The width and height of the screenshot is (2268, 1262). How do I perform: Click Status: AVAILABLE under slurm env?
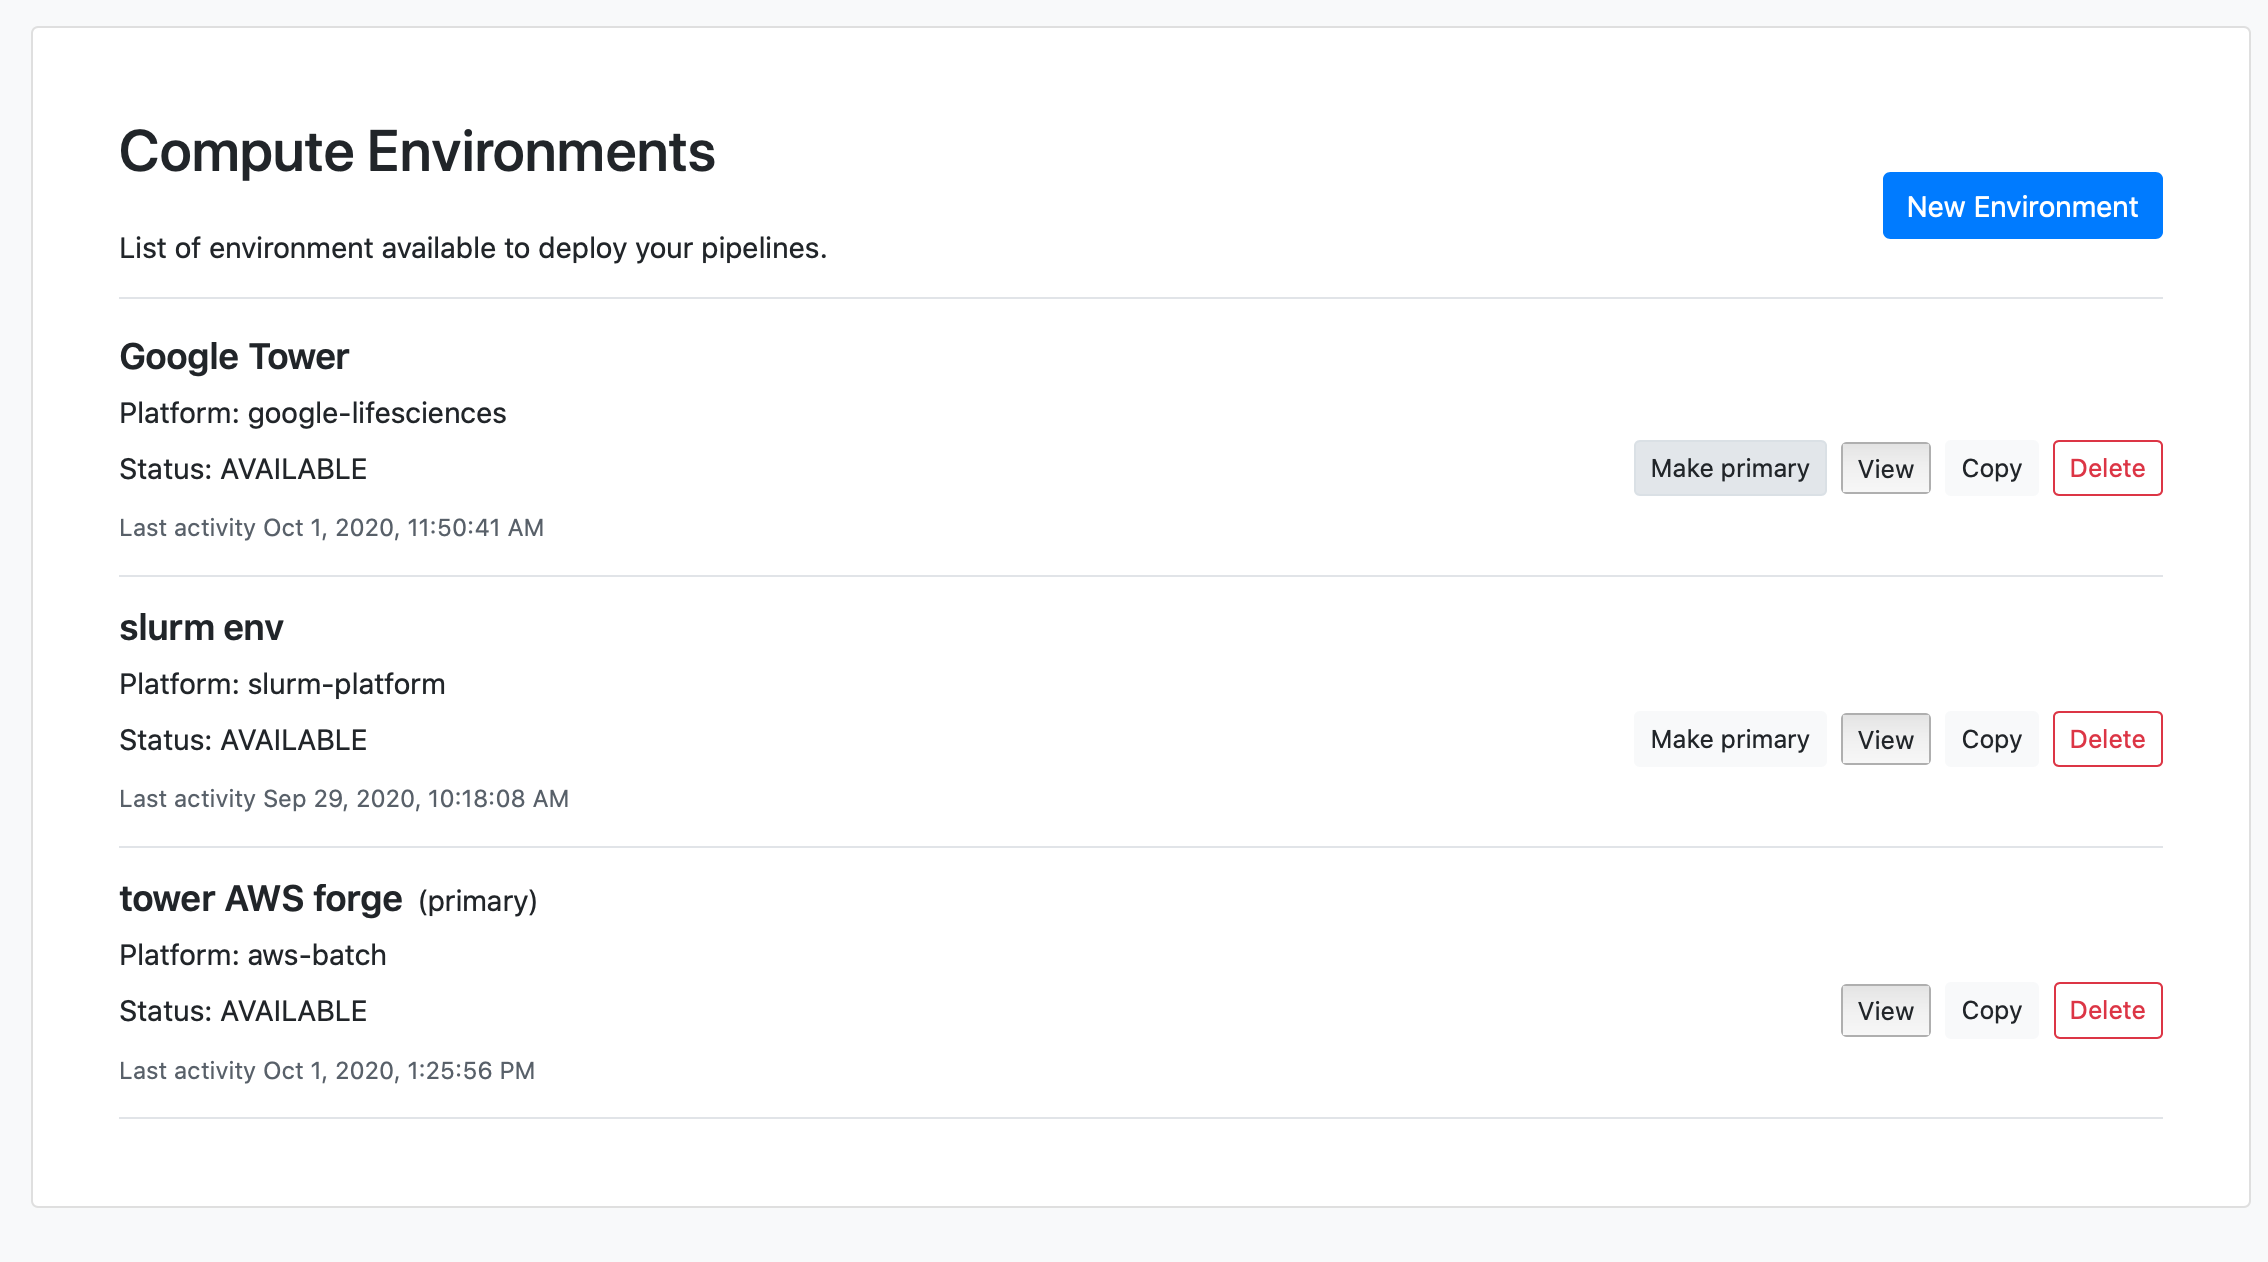pos(243,740)
